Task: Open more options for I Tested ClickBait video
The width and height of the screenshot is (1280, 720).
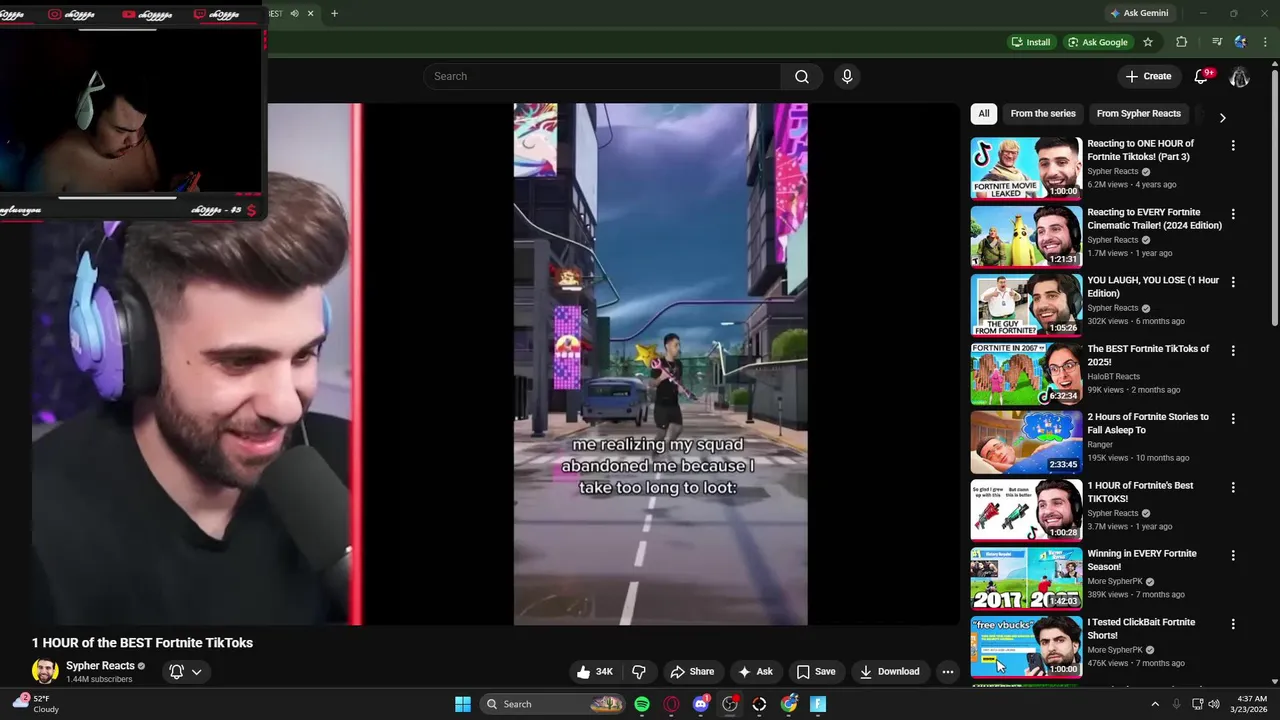Action: tap(1233, 624)
